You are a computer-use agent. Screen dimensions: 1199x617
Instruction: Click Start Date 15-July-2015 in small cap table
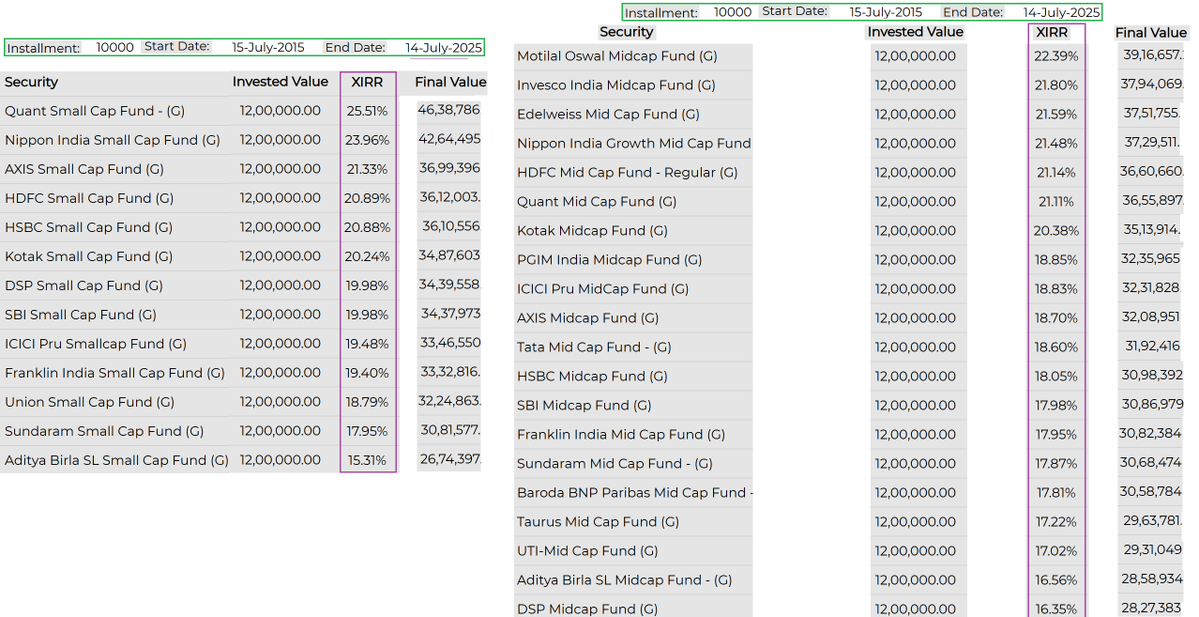click(x=268, y=47)
